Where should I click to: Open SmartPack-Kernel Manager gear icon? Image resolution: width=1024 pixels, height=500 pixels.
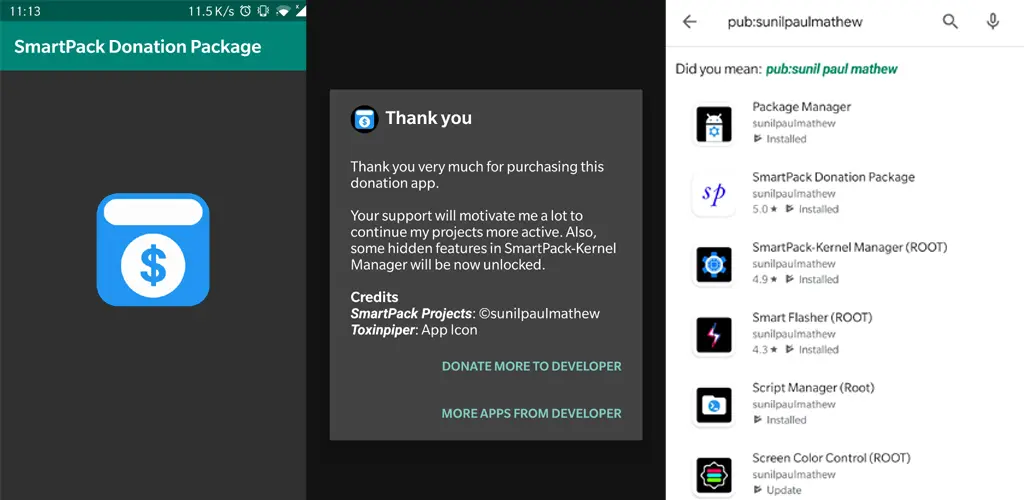pyautogui.click(x=714, y=264)
